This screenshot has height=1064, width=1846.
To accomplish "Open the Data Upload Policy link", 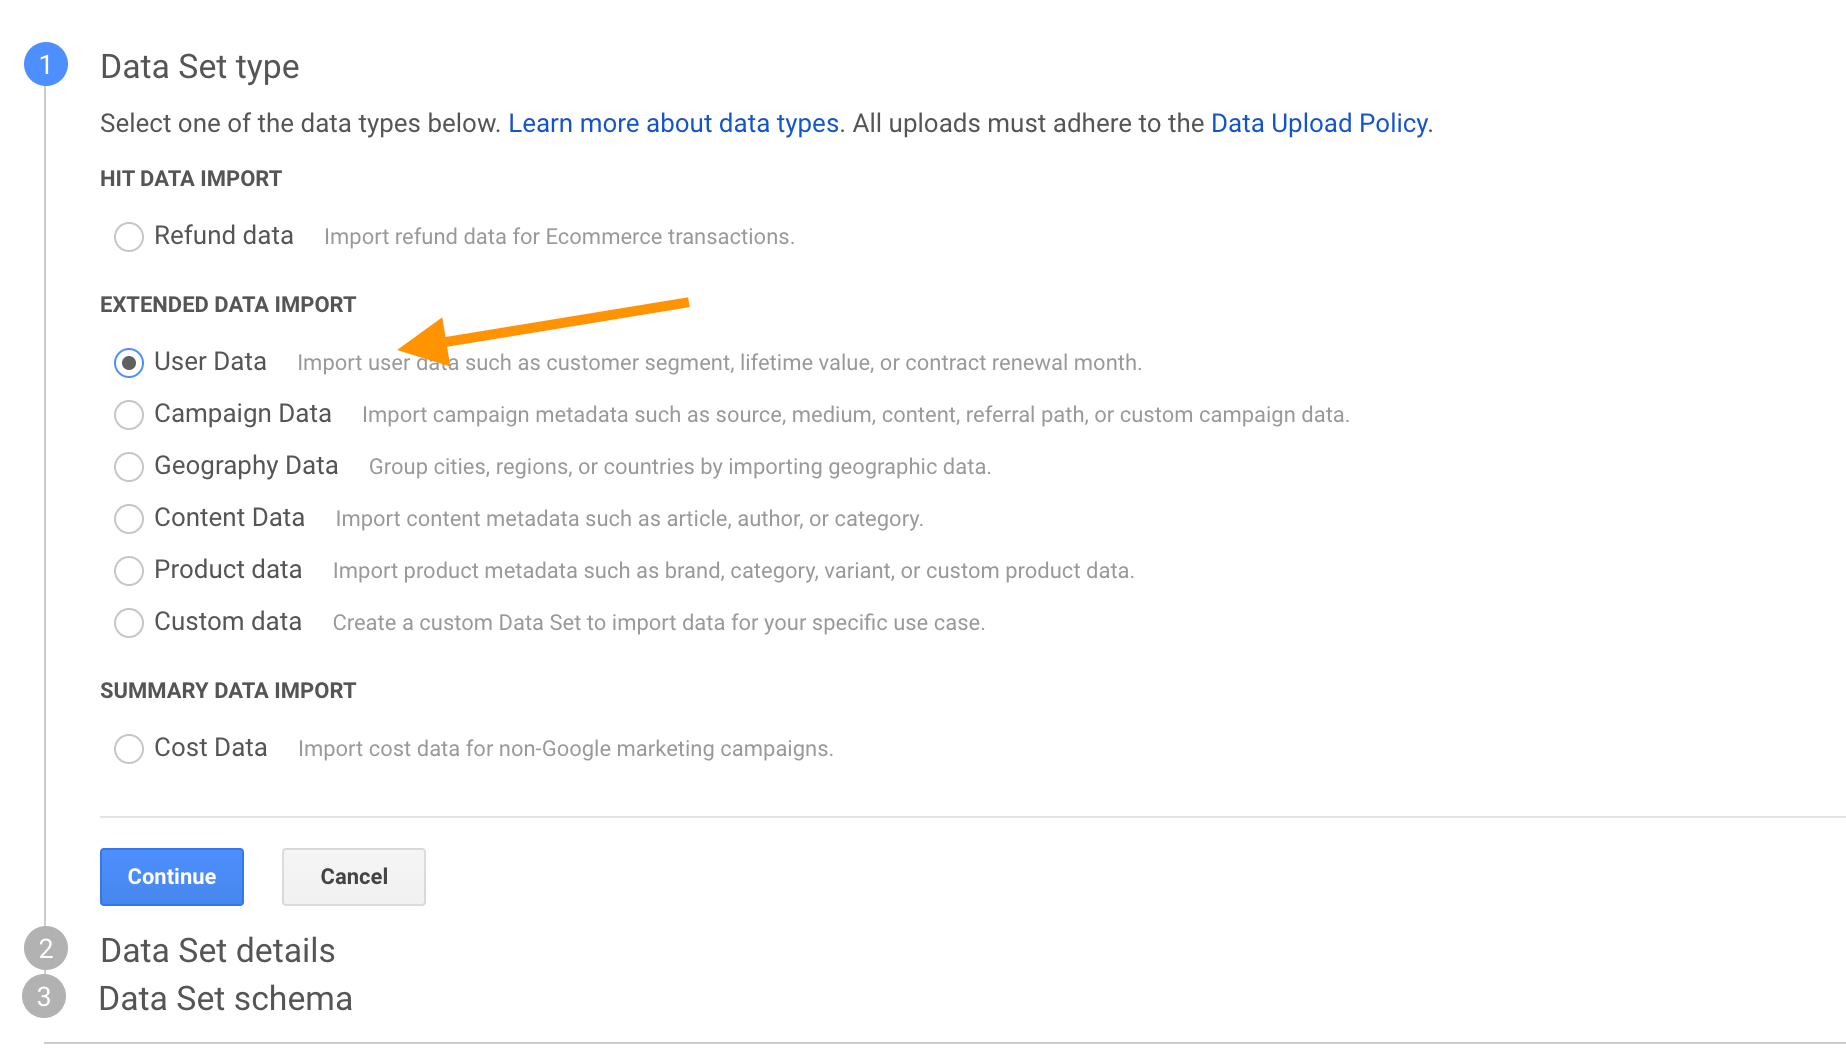I will 1319,123.
